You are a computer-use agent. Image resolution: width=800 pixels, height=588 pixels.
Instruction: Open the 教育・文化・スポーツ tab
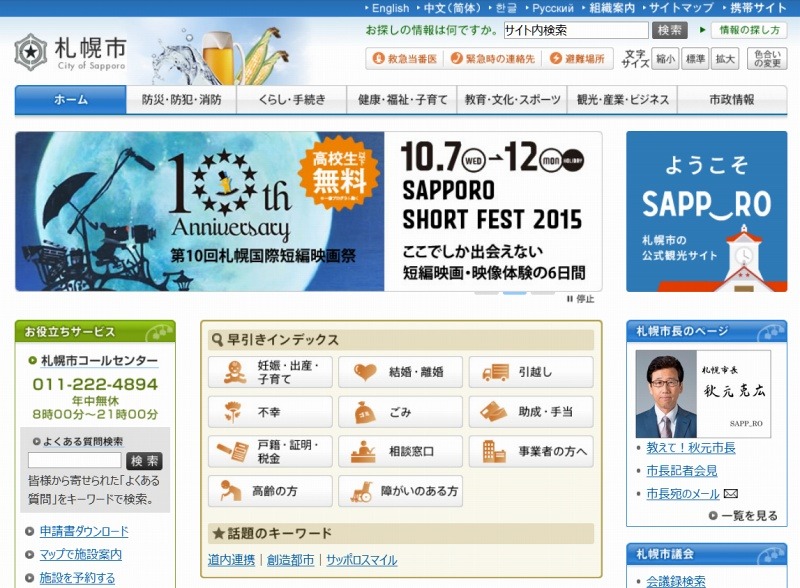[x=512, y=100]
